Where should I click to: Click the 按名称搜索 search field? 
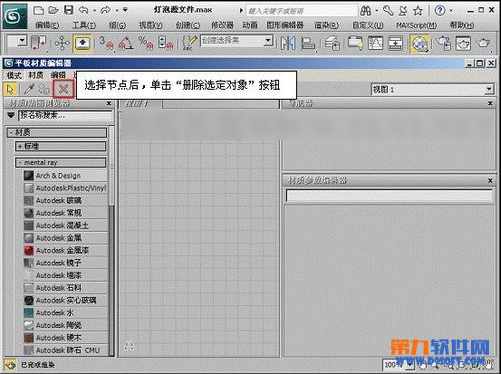point(65,116)
